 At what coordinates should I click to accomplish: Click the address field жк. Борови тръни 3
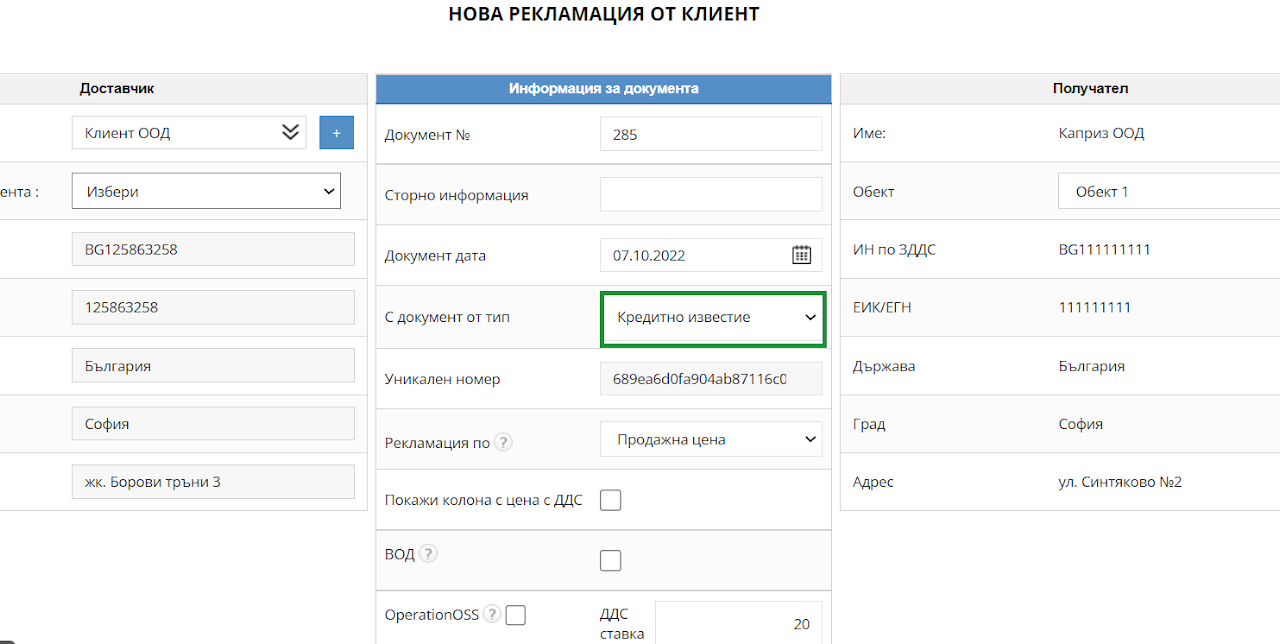pyautogui.click(x=213, y=482)
